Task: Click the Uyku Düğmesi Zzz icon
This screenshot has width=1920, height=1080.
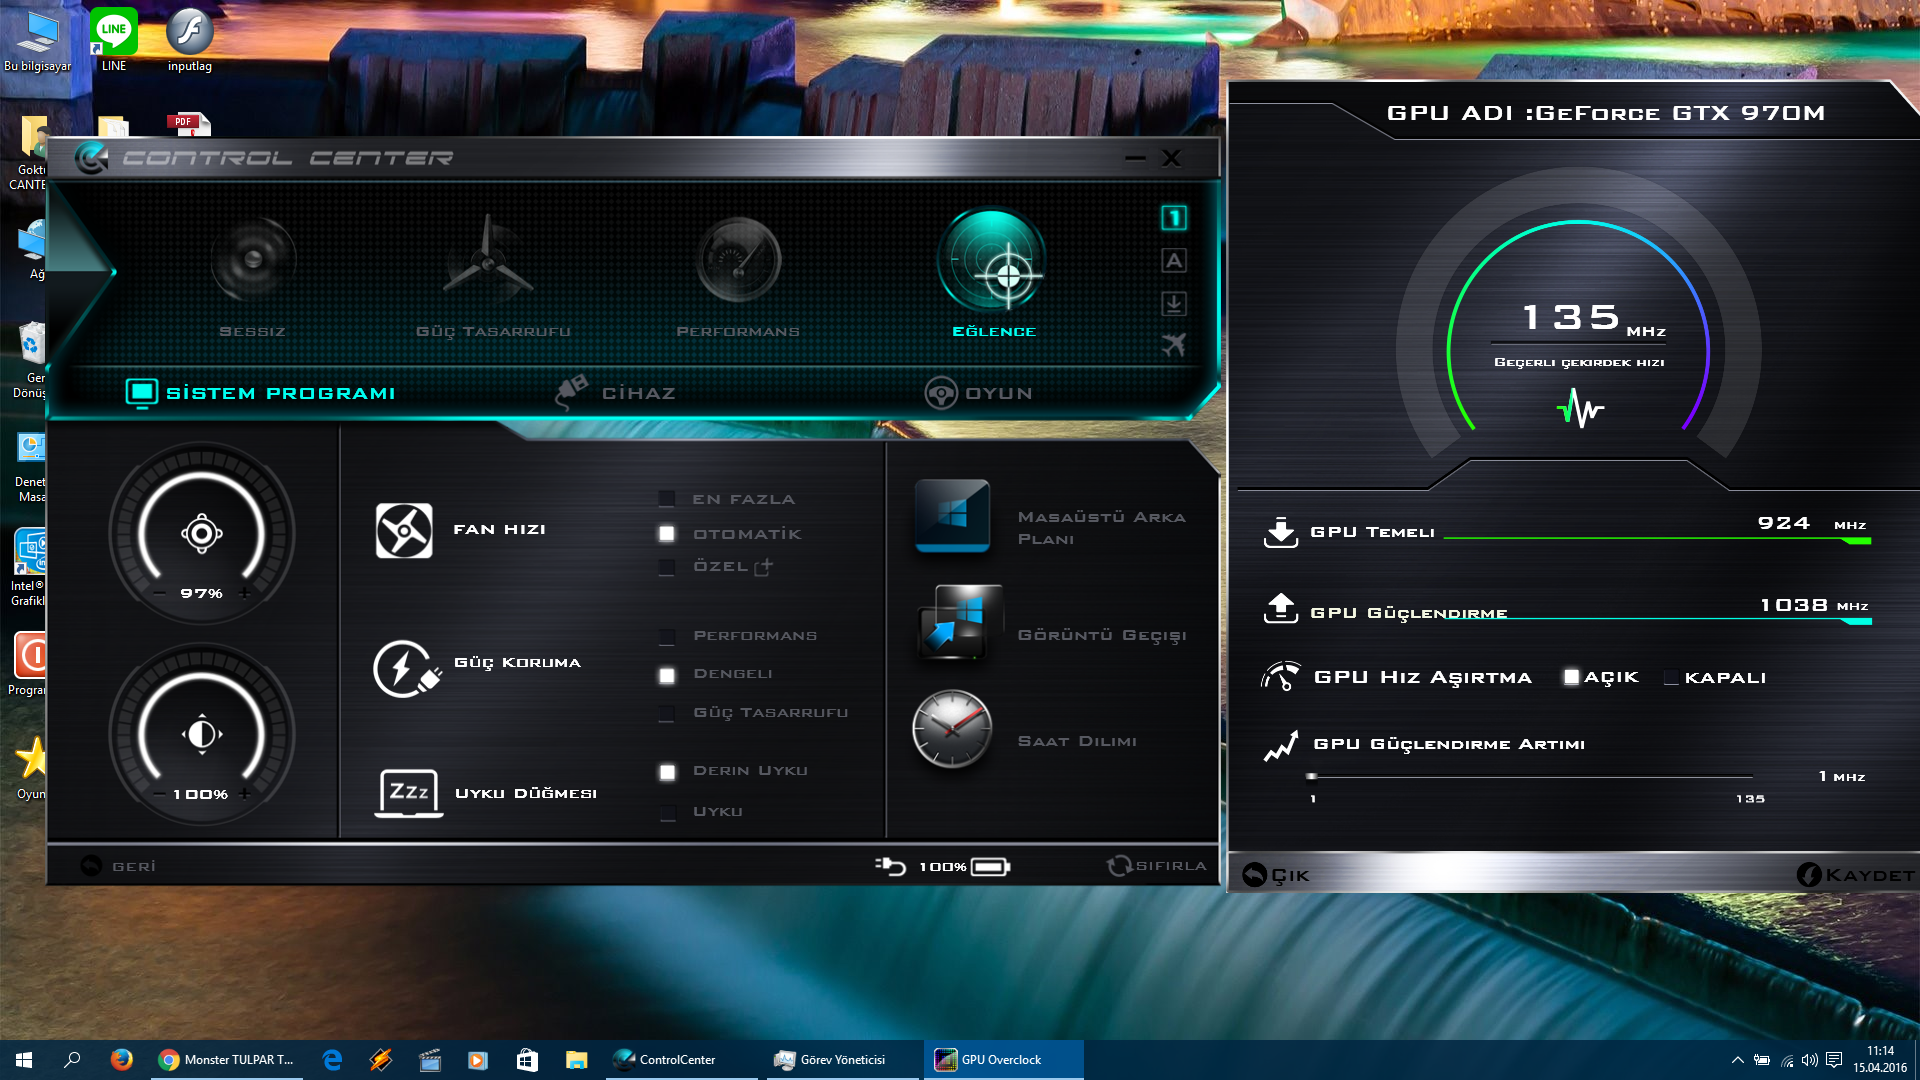Action: 409,793
